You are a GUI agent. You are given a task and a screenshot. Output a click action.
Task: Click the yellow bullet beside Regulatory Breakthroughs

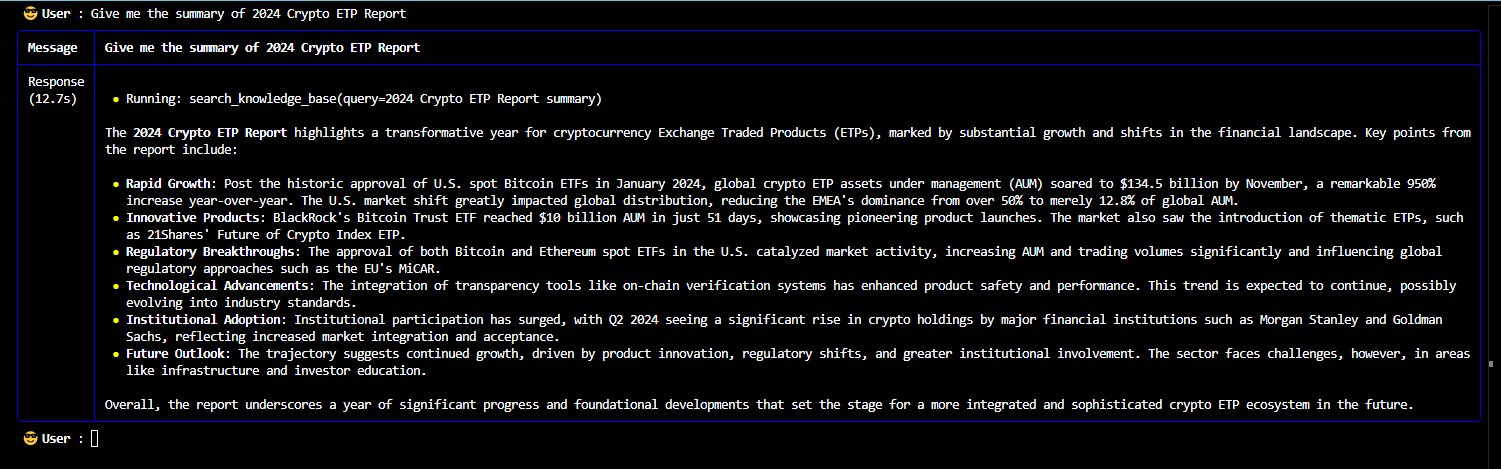pyautogui.click(x=116, y=252)
